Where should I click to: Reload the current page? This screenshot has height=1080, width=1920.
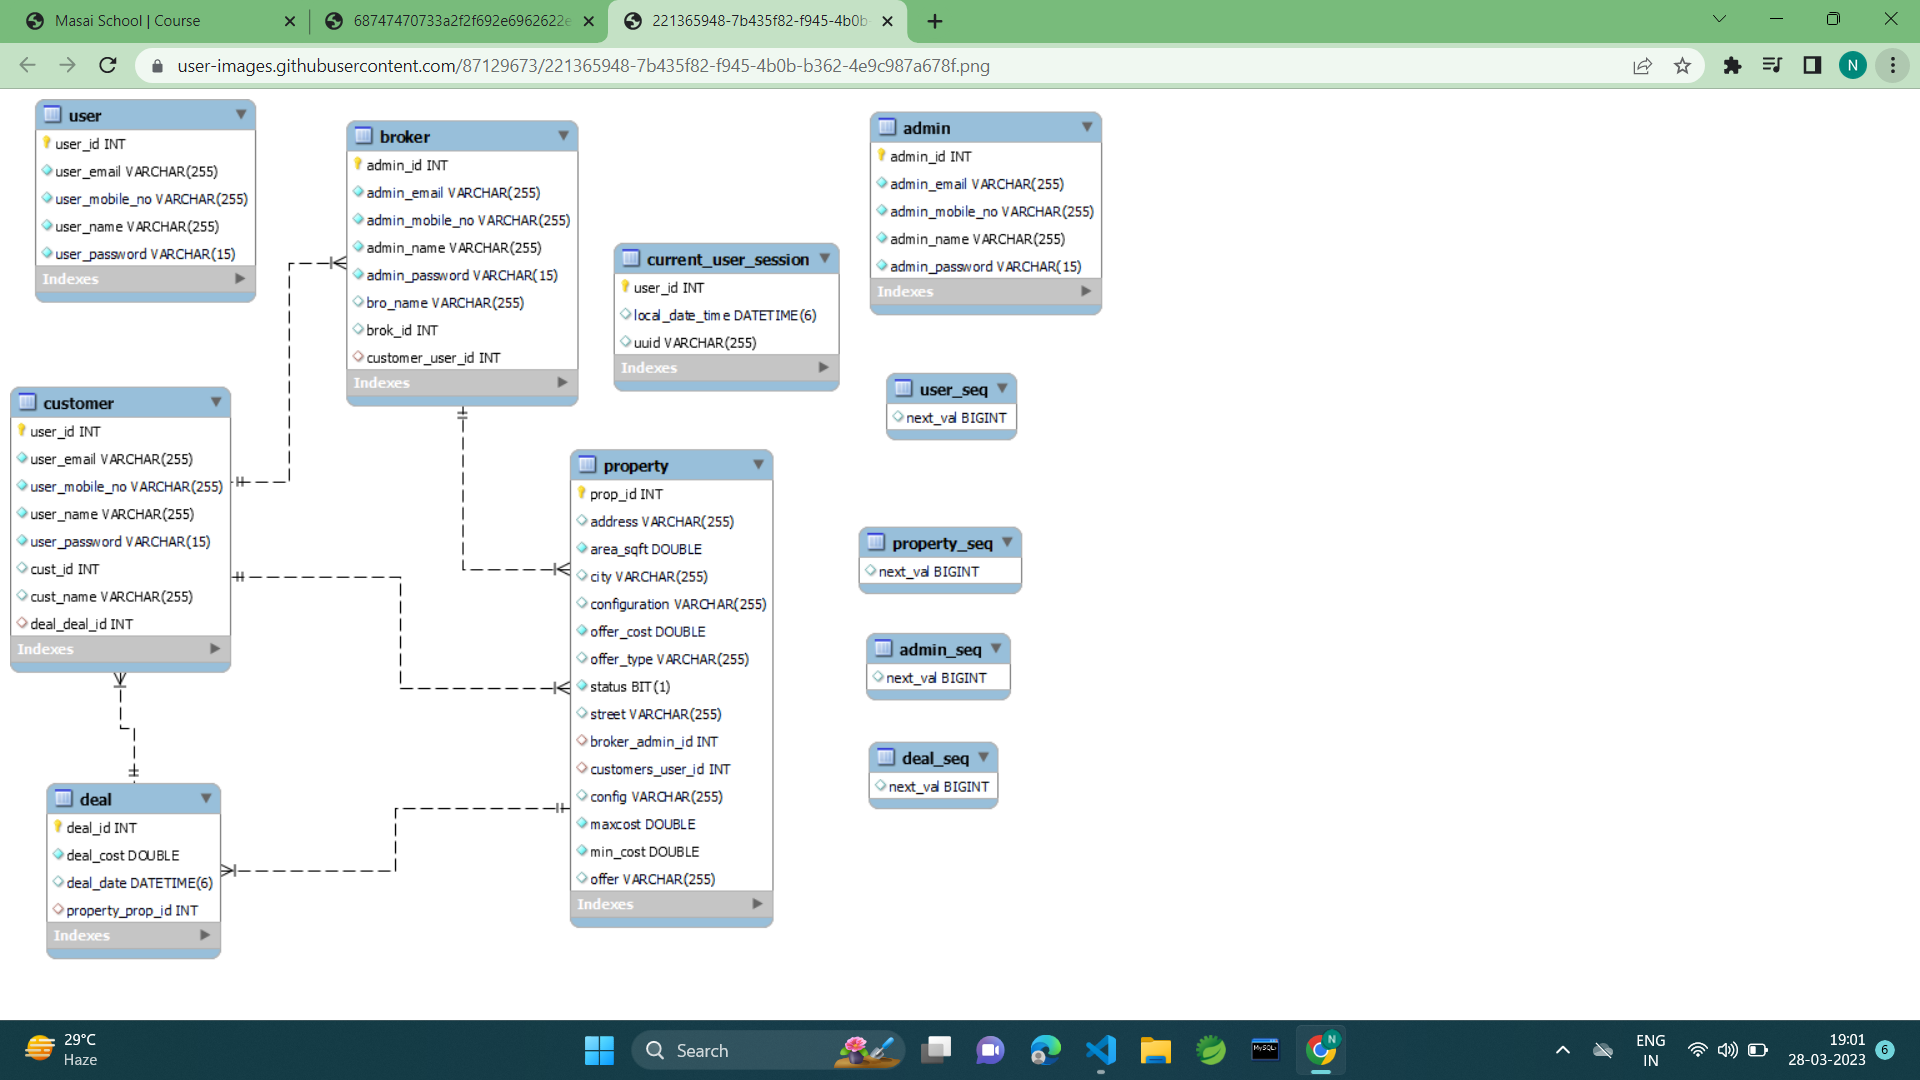[x=108, y=66]
